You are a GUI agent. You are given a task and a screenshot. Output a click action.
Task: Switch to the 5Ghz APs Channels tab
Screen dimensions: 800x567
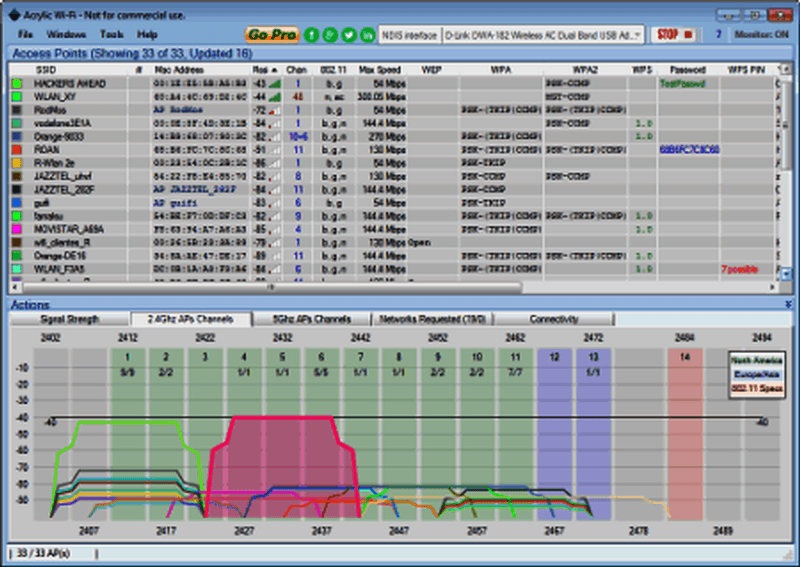pyautogui.click(x=311, y=319)
